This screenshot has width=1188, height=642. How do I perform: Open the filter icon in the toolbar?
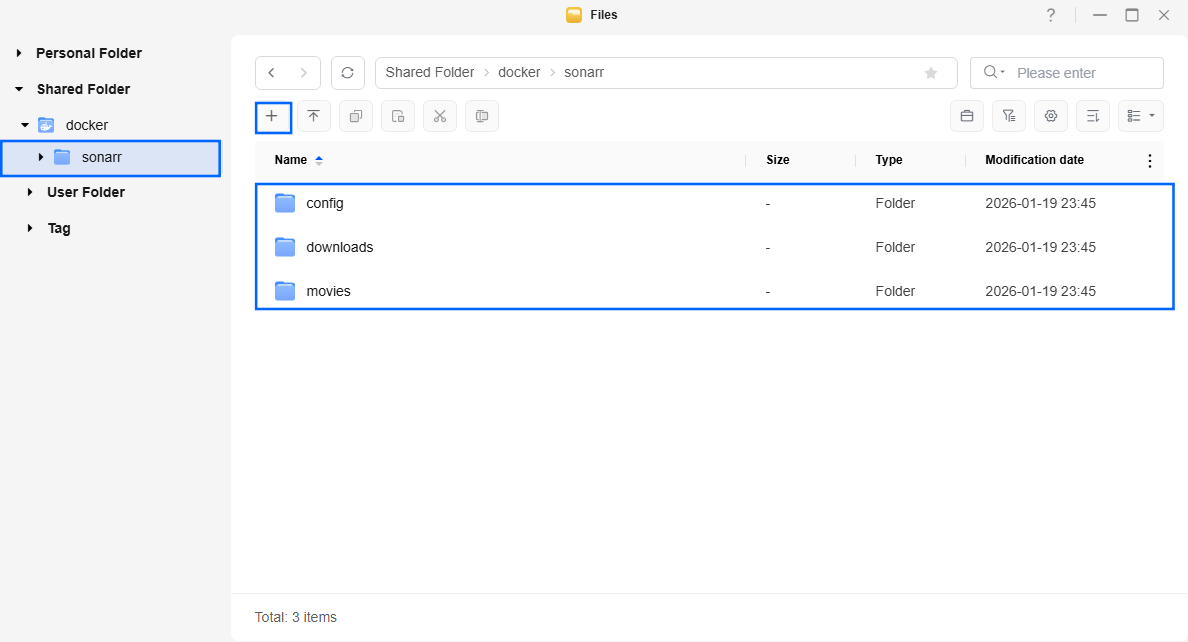point(1008,116)
